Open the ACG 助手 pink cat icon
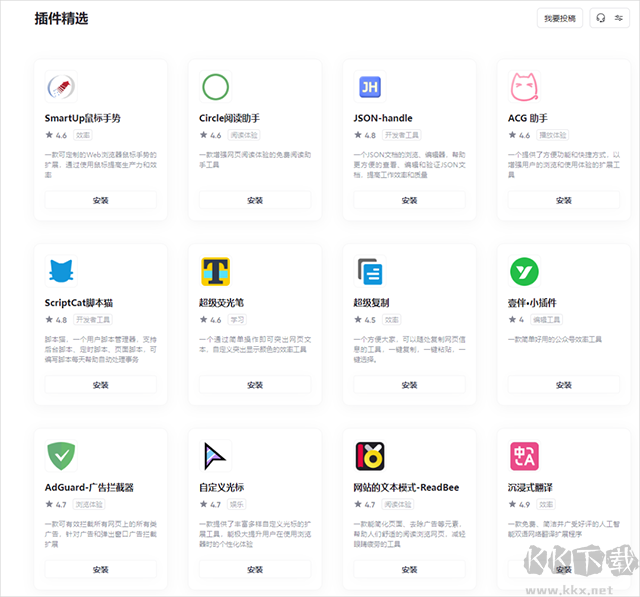This screenshot has width=640, height=597. [524, 87]
